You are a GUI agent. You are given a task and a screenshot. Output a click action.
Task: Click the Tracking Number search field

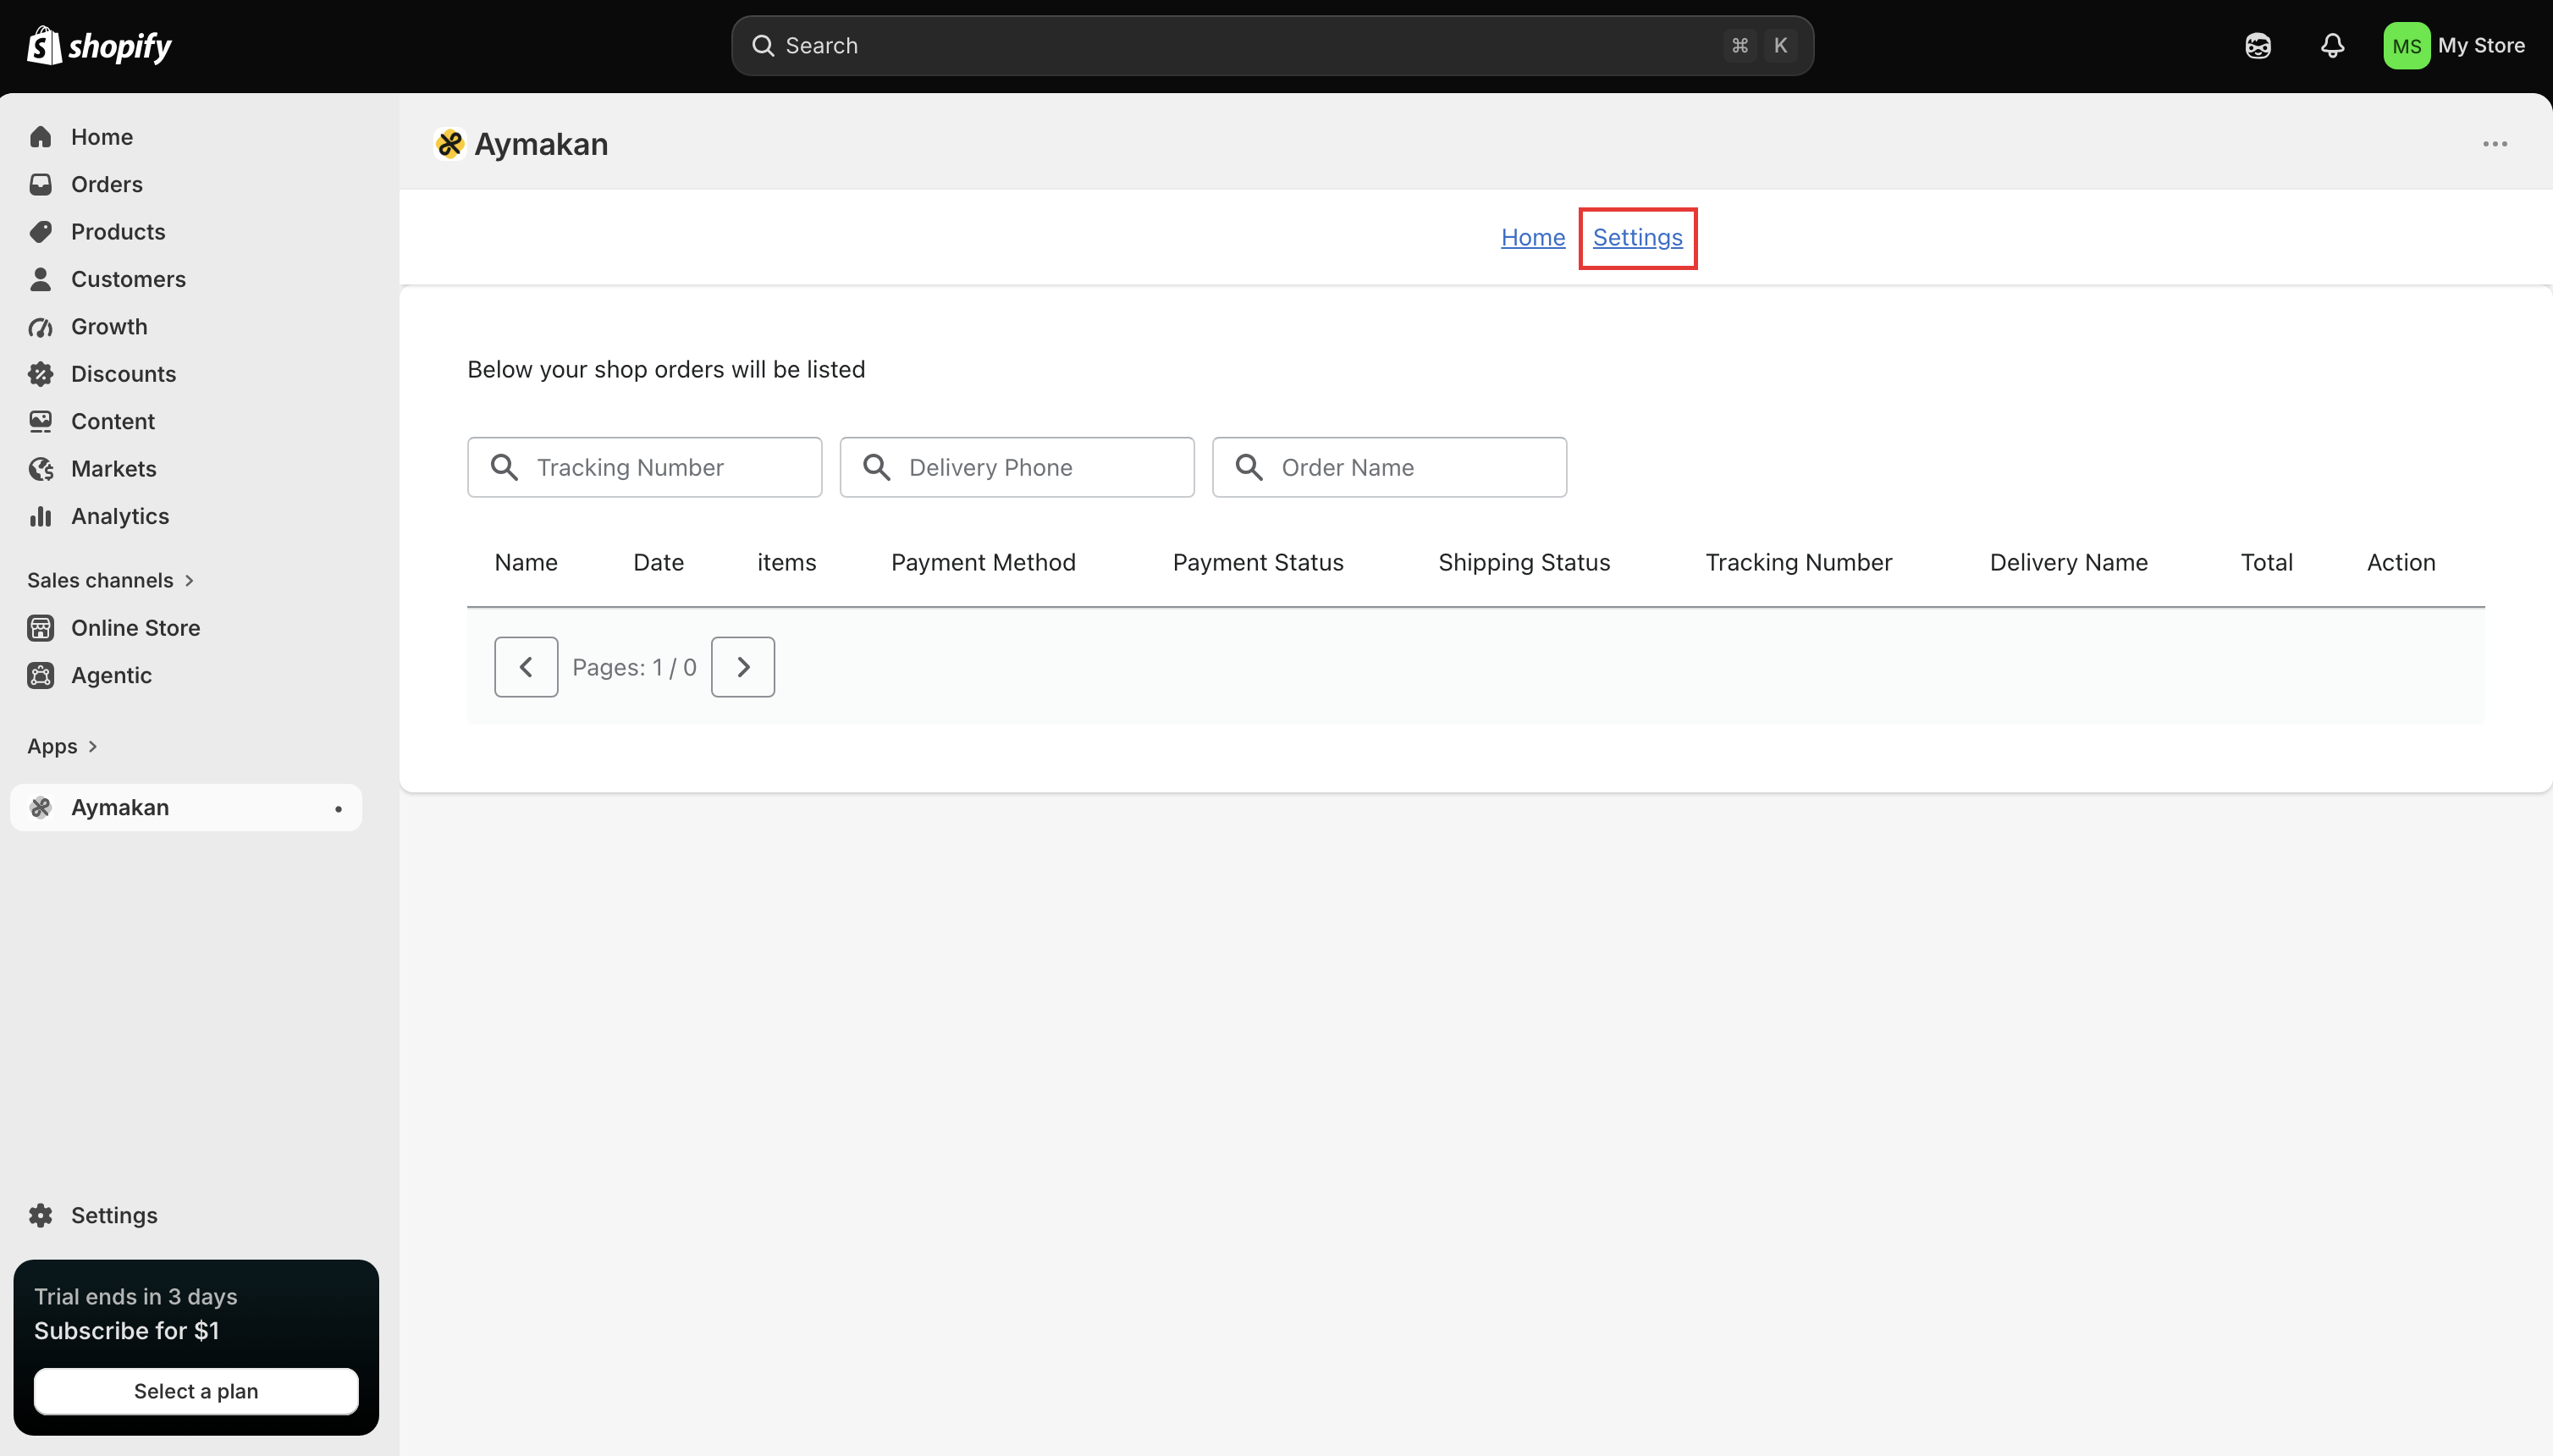point(644,467)
